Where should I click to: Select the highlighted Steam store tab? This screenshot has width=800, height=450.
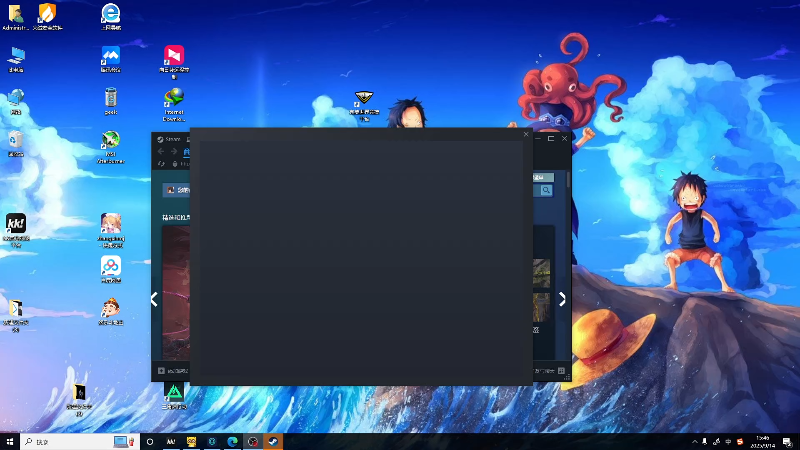[x=187, y=152]
